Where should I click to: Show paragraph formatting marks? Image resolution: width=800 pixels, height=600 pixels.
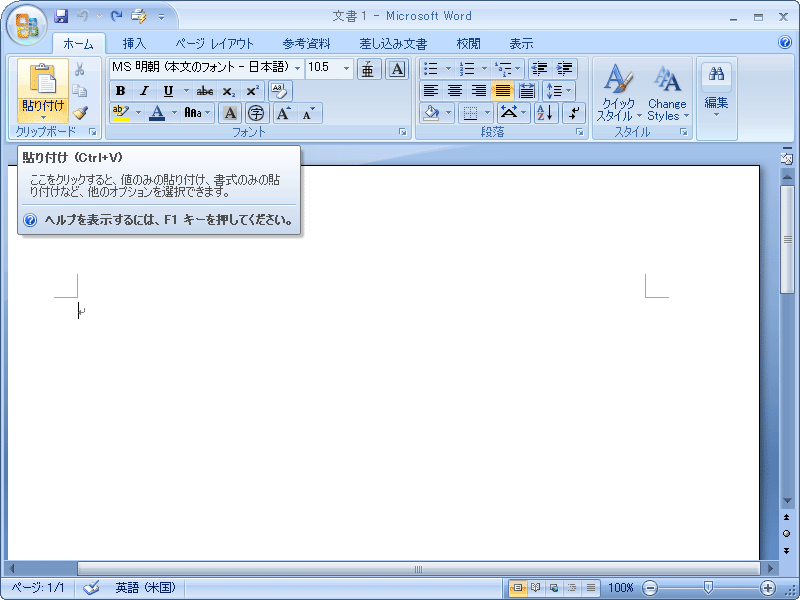574,113
